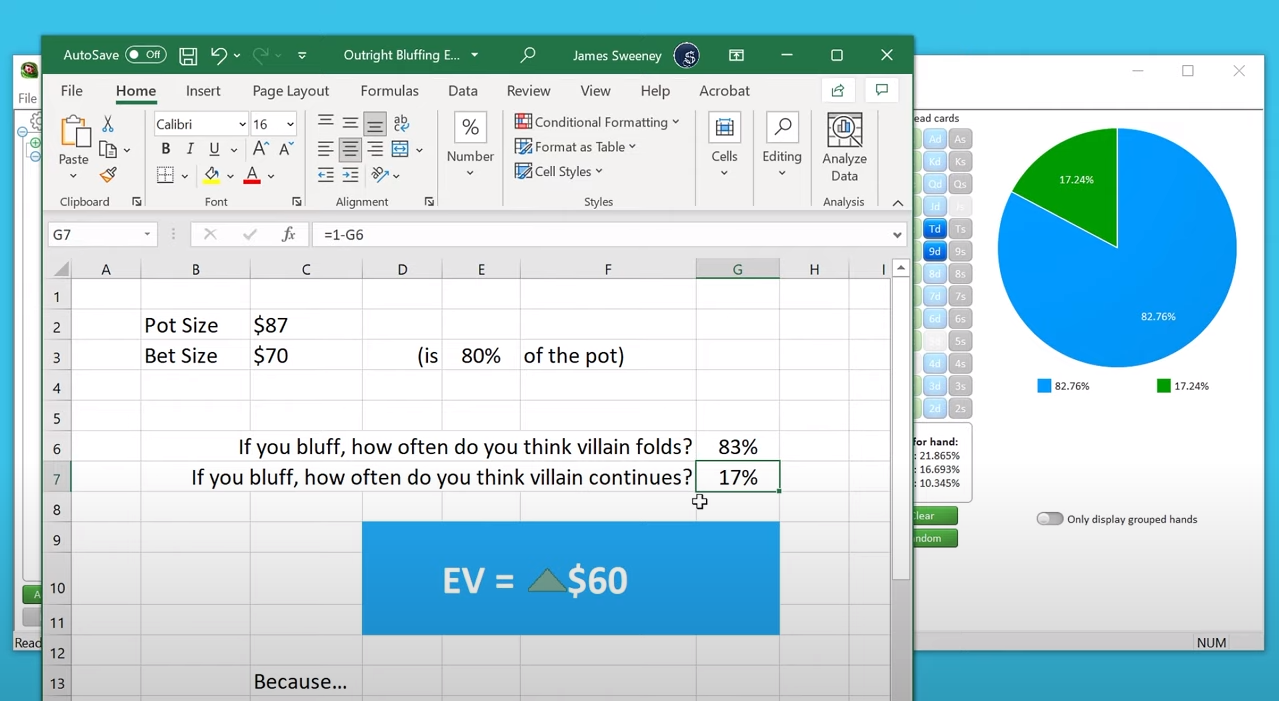
Task: Open the Name Box dropdown arrow
Action: point(147,234)
